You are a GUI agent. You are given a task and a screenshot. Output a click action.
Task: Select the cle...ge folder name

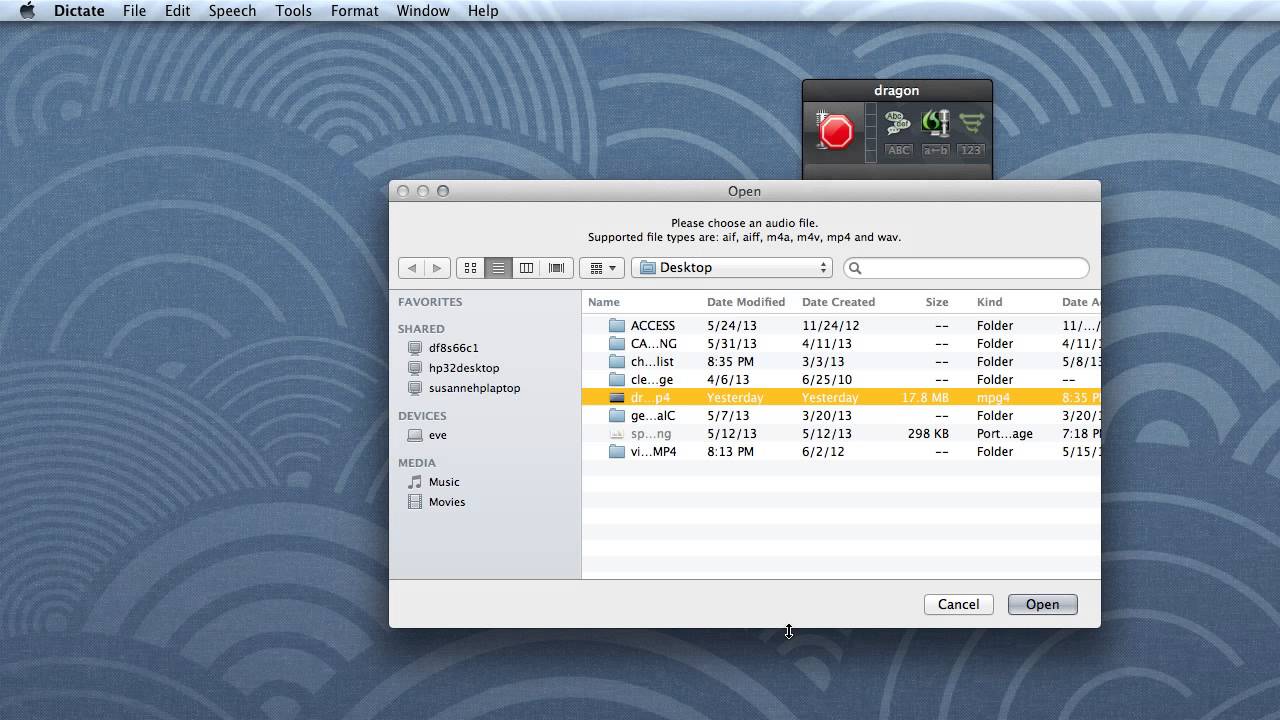tap(652, 380)
